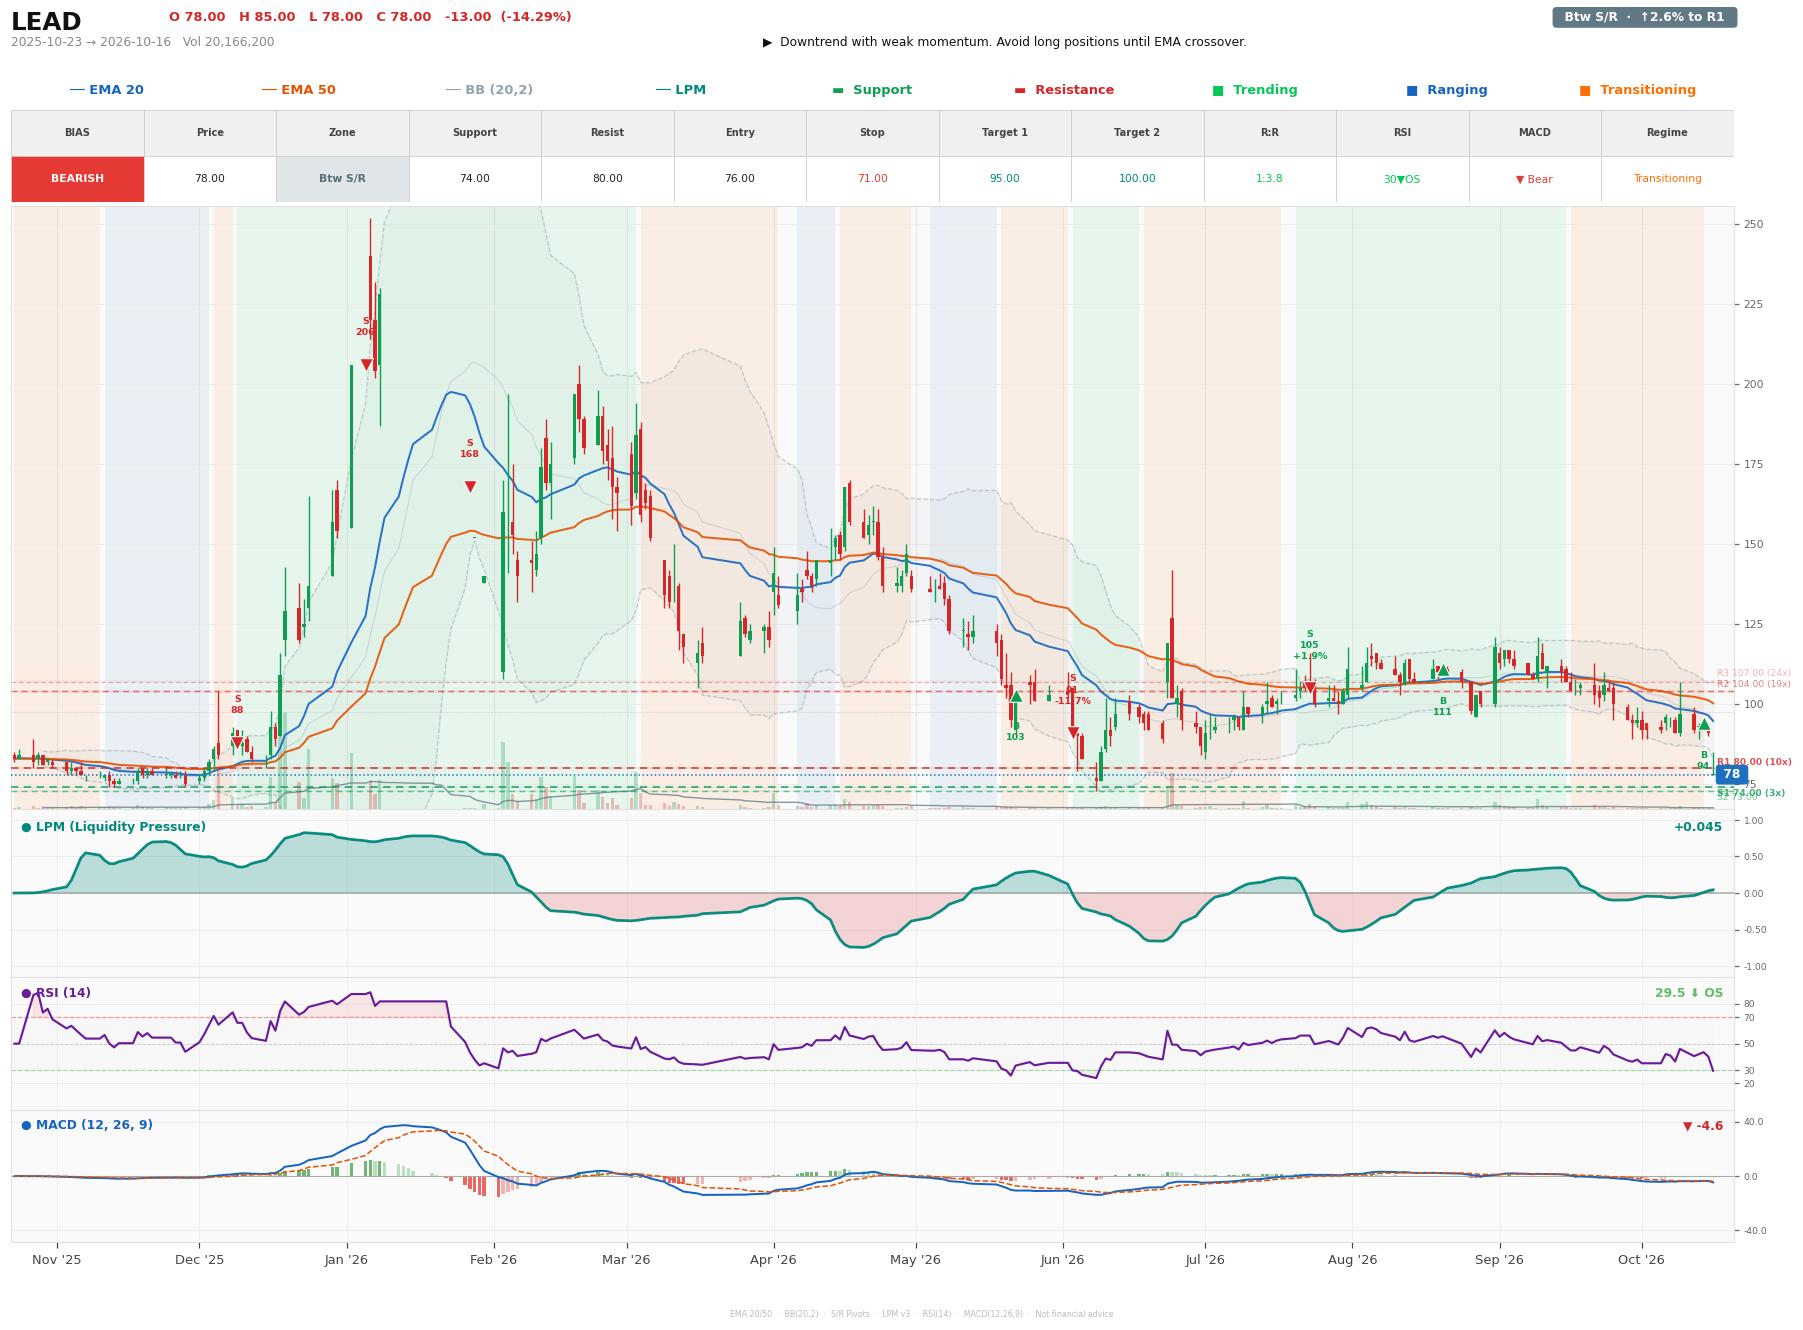Click the RSI cell showing 30 OS
Image resolution: width=1803 pixels, height=1330 pixels.
(x=1402, y=179)
